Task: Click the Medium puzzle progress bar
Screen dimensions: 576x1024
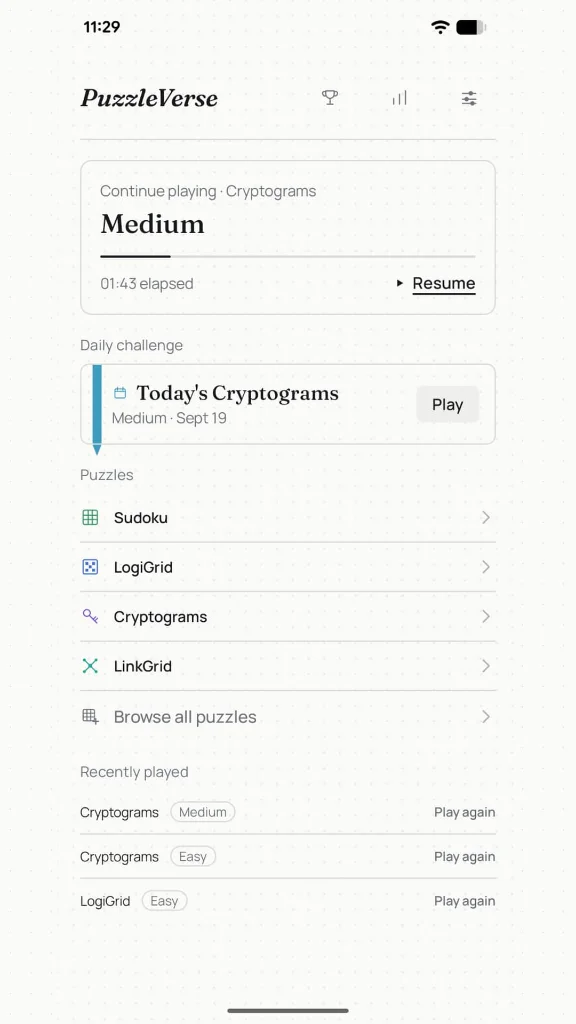Action: point(288,257)
